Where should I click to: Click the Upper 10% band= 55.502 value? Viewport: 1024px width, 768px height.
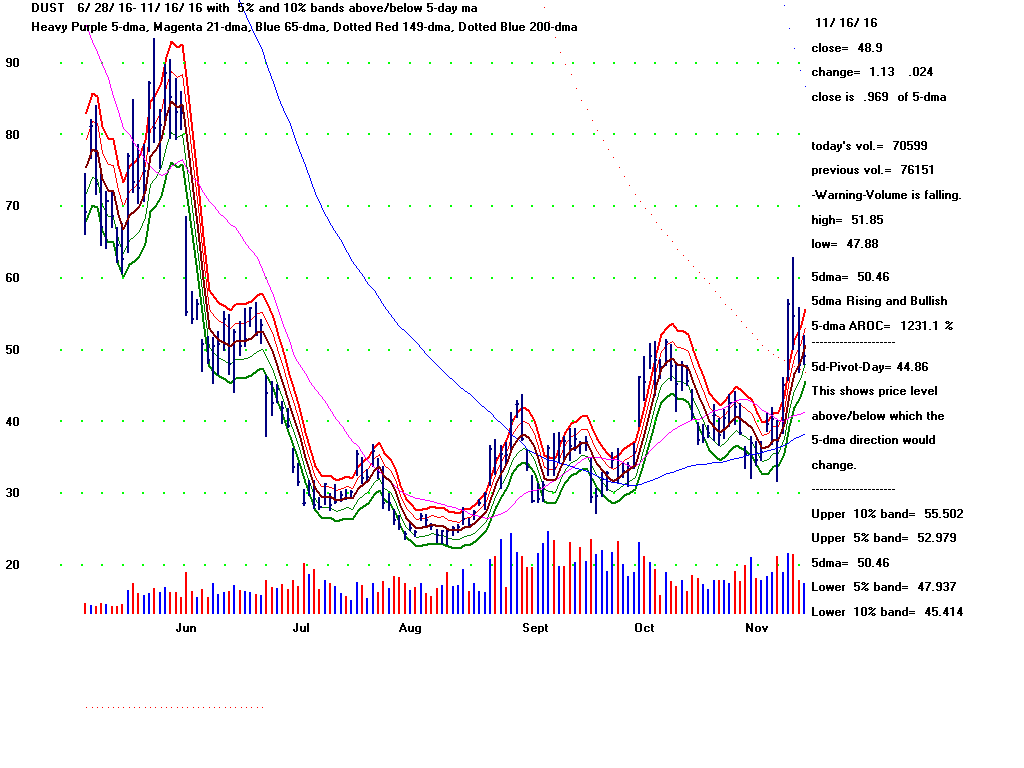887,513
